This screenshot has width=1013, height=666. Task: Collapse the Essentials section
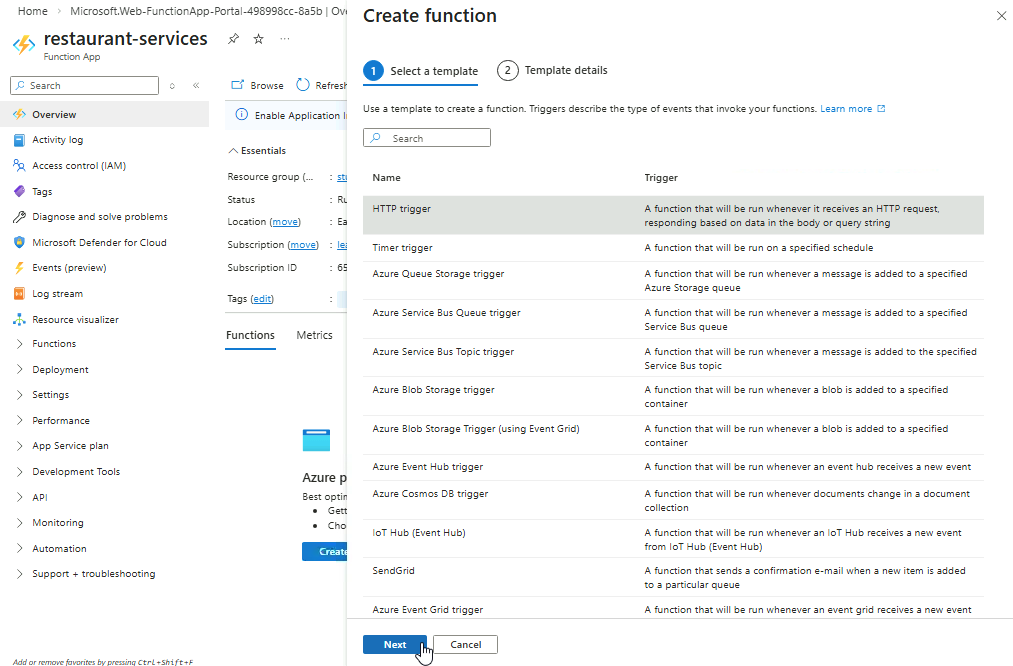[x=234, y=151]
